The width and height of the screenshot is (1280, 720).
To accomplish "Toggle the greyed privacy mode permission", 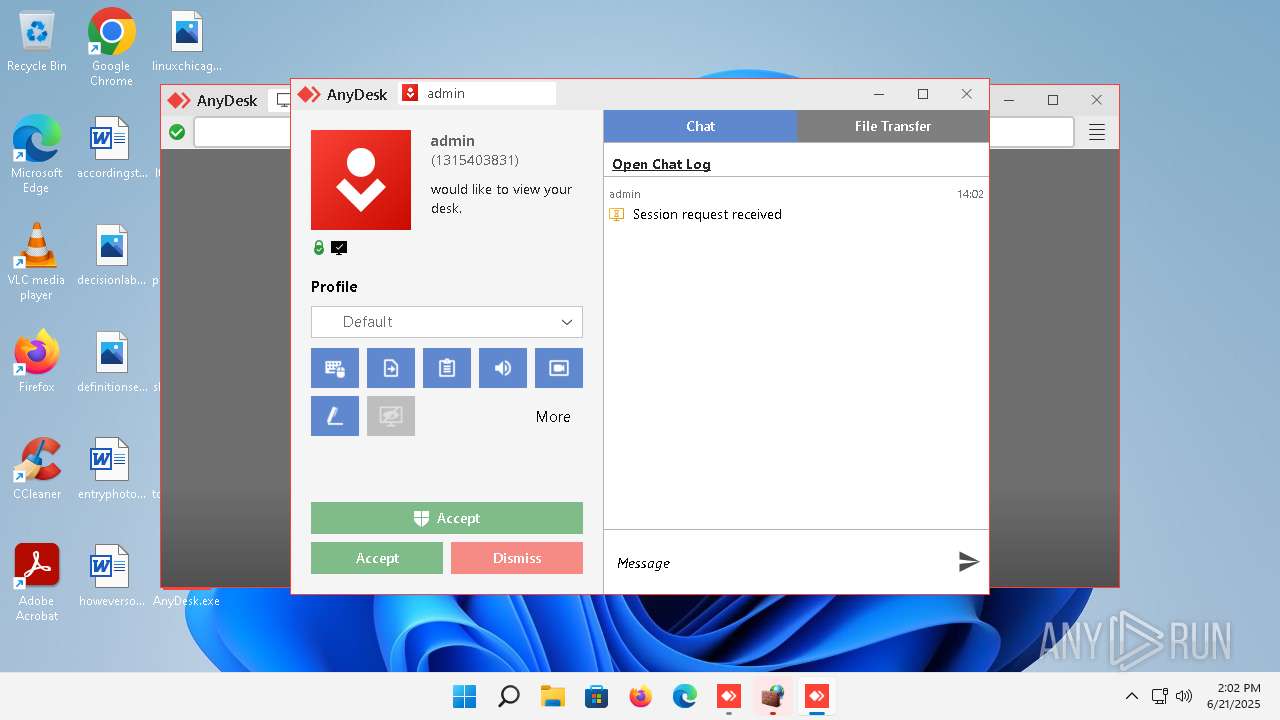I will (391, 416).
